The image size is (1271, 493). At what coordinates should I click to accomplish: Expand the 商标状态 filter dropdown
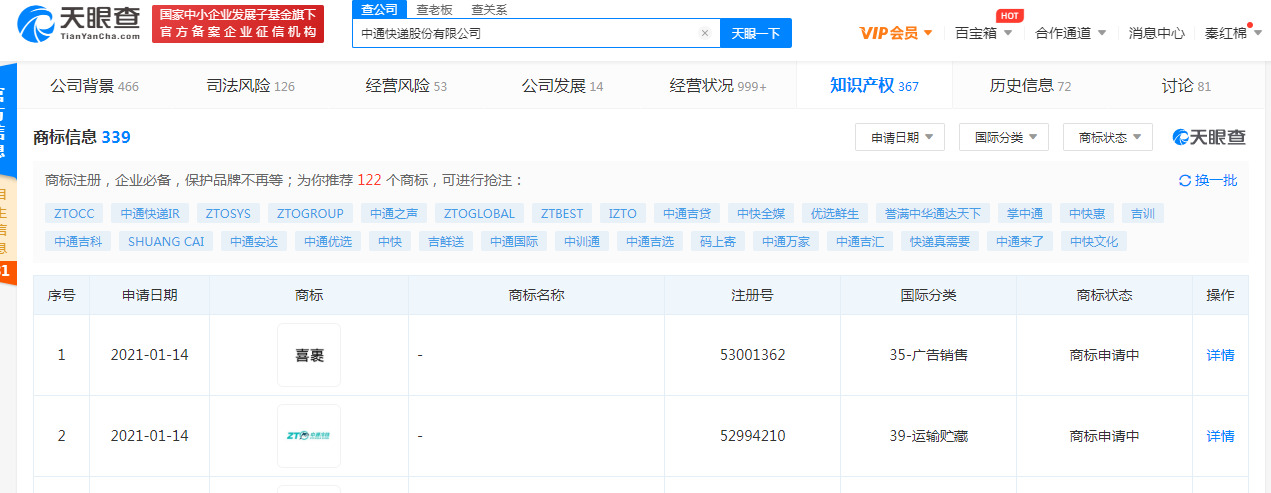coord(1108,138)
